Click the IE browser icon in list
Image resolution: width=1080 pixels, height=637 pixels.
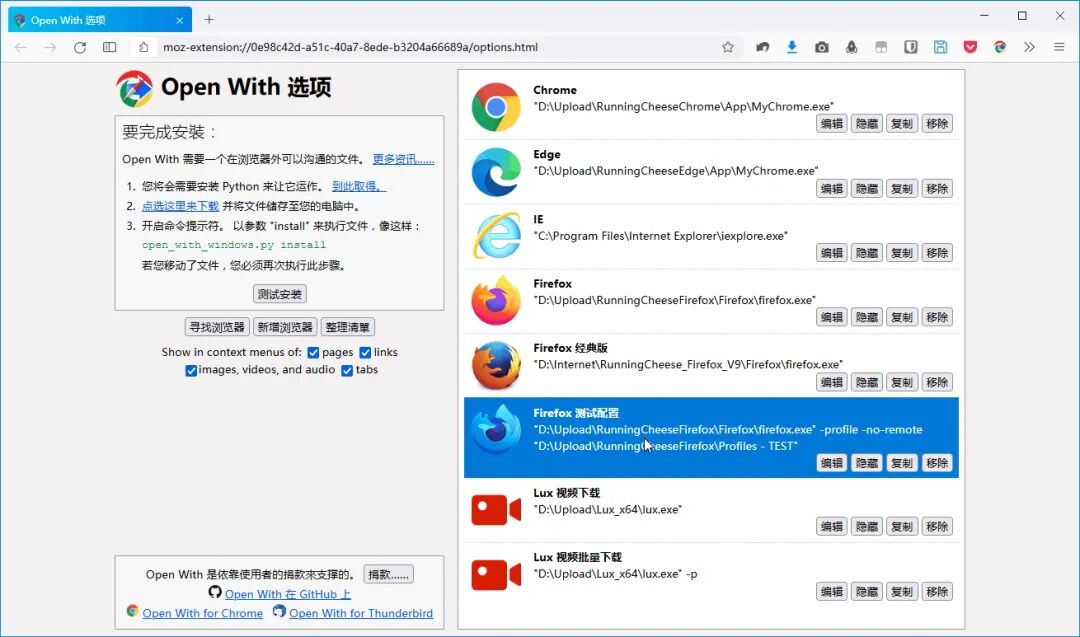tap(496, 236)
